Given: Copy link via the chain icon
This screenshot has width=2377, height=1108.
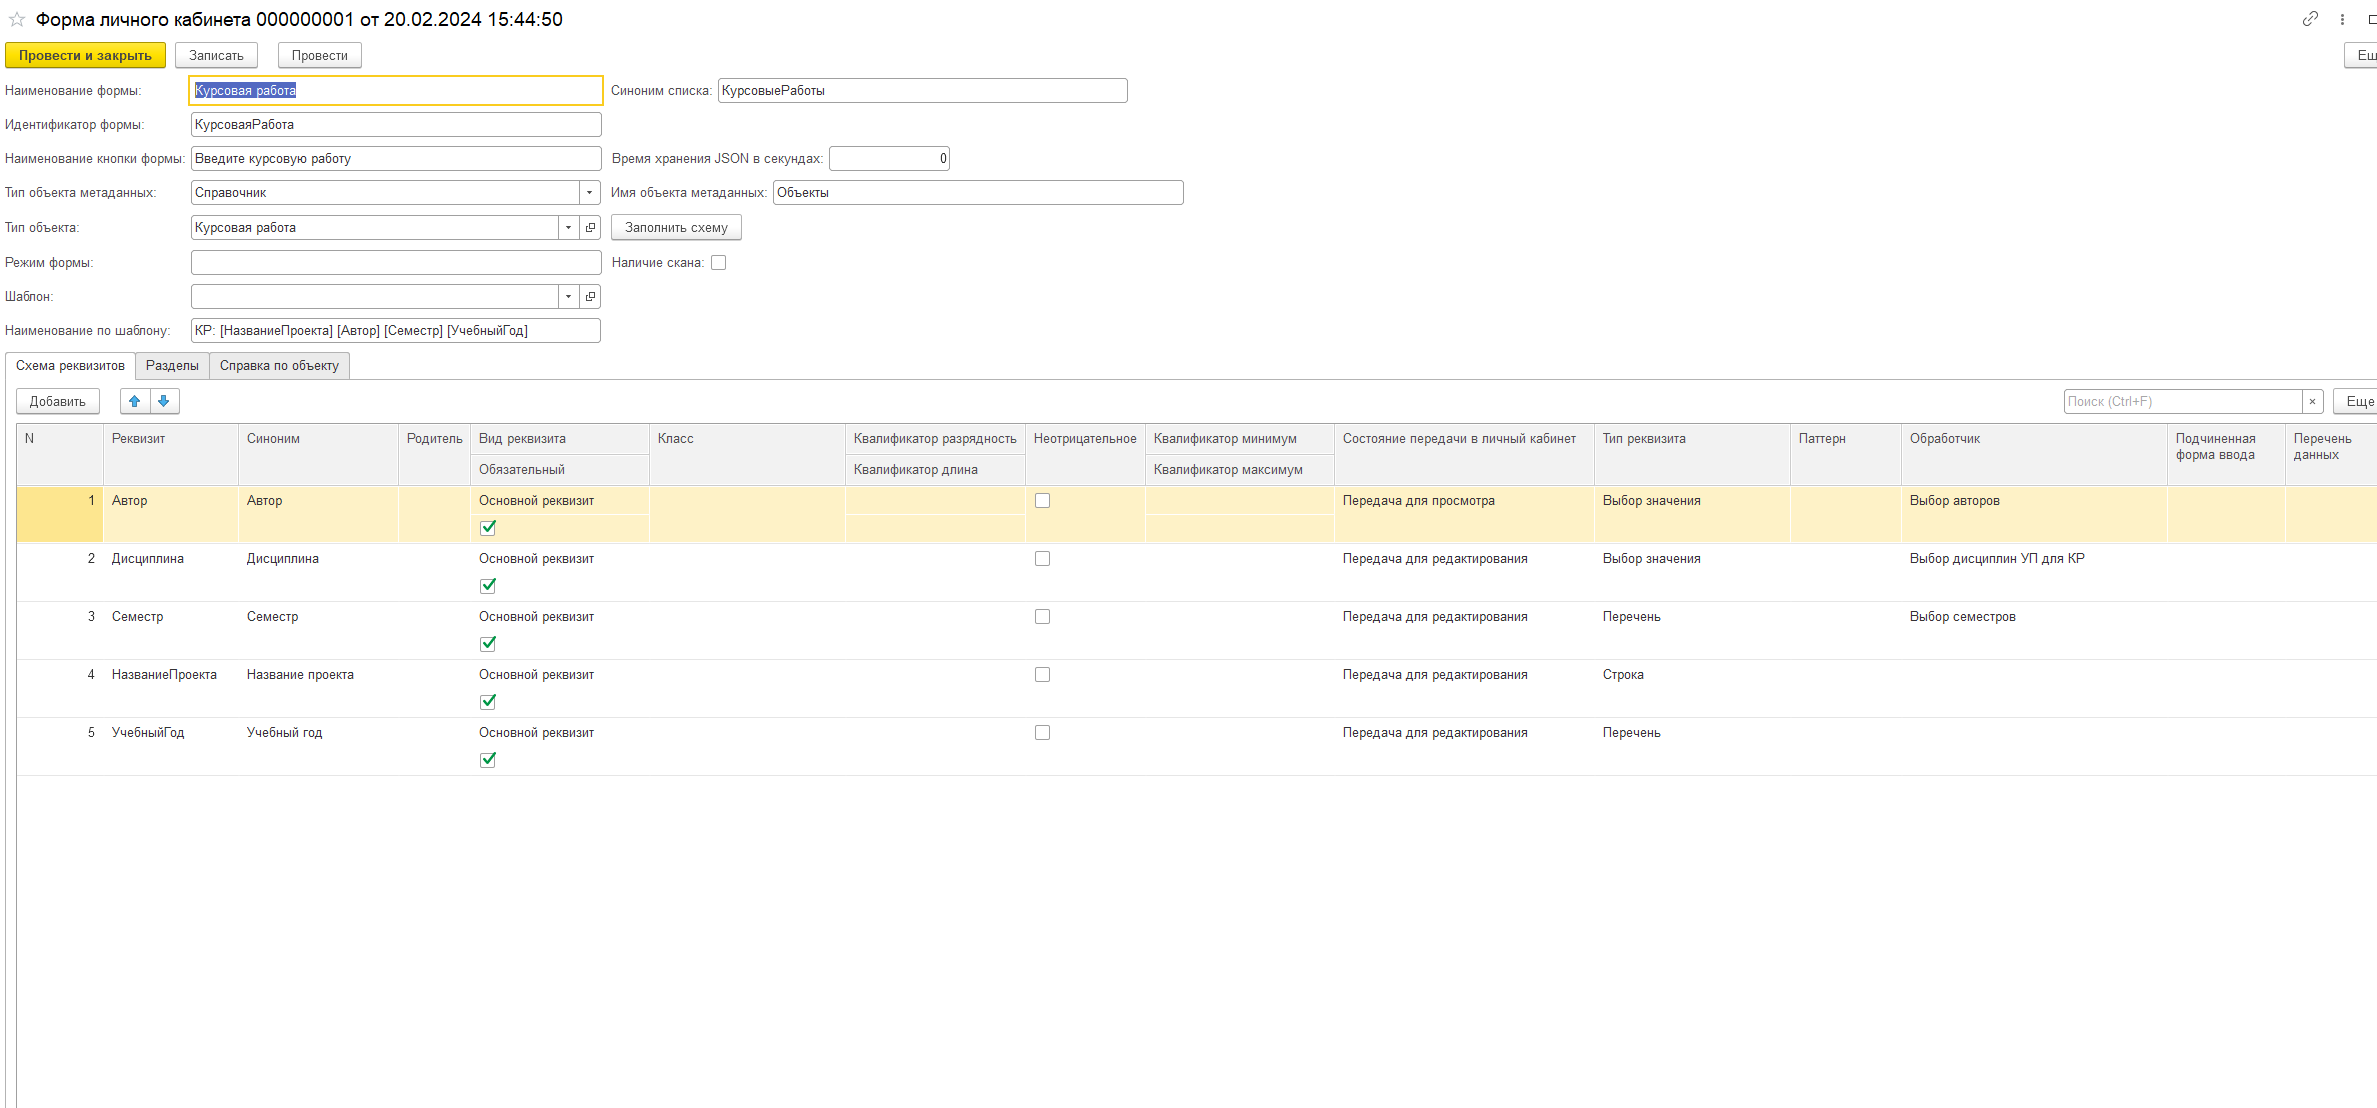Looking at the screenshot, I should pos(2310,19).
